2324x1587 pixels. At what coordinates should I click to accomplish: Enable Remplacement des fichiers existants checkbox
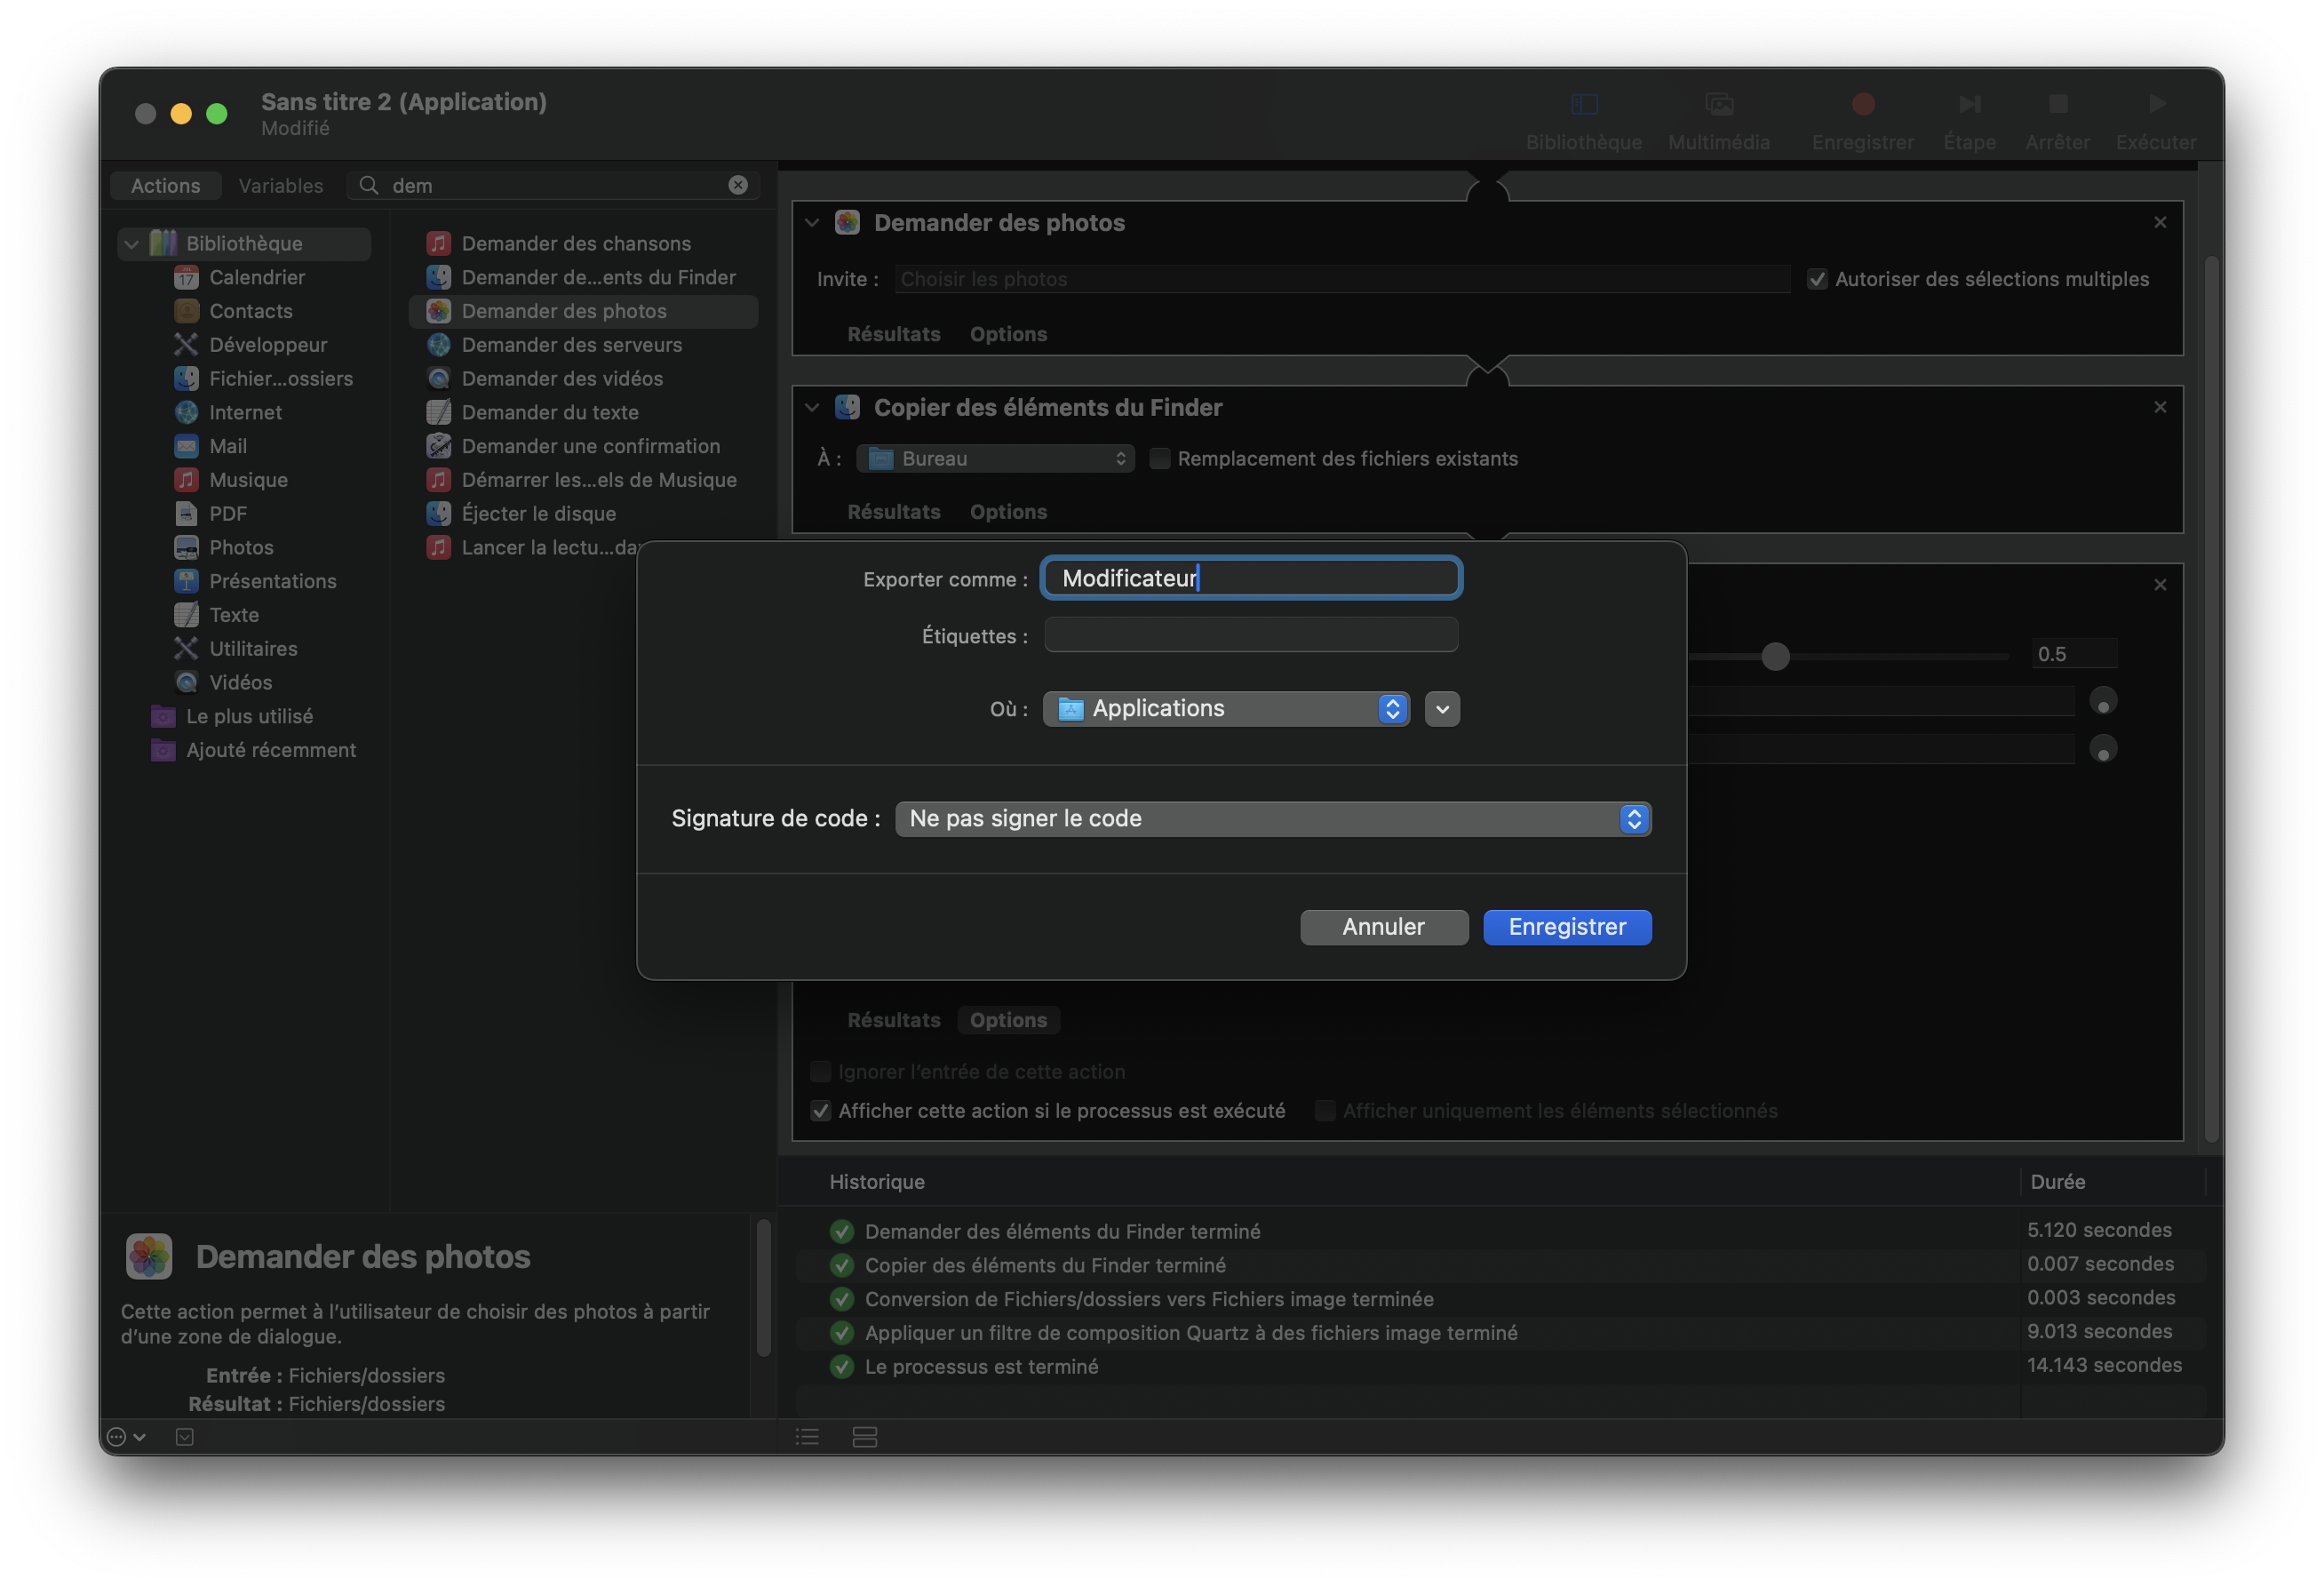tap(1160, 458)
